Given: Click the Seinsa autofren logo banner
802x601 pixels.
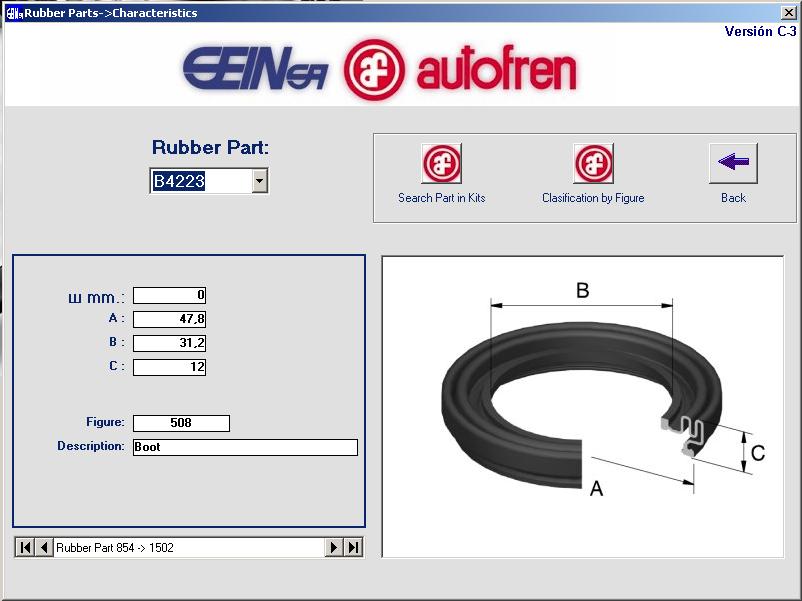Looking at the screenshot, I should coord(380,69).
